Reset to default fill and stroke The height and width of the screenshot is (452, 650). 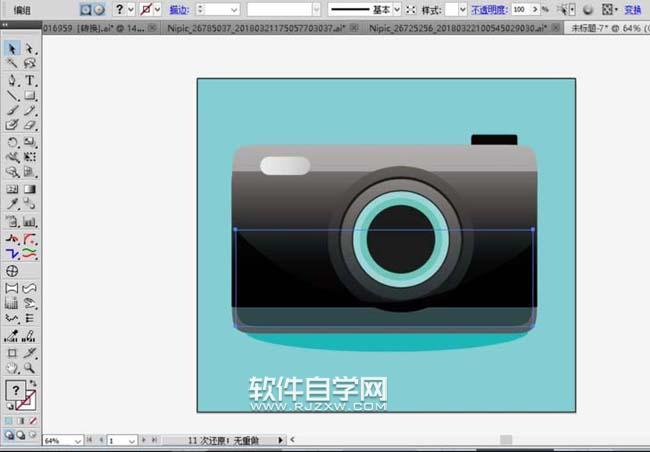coord(9,407)
